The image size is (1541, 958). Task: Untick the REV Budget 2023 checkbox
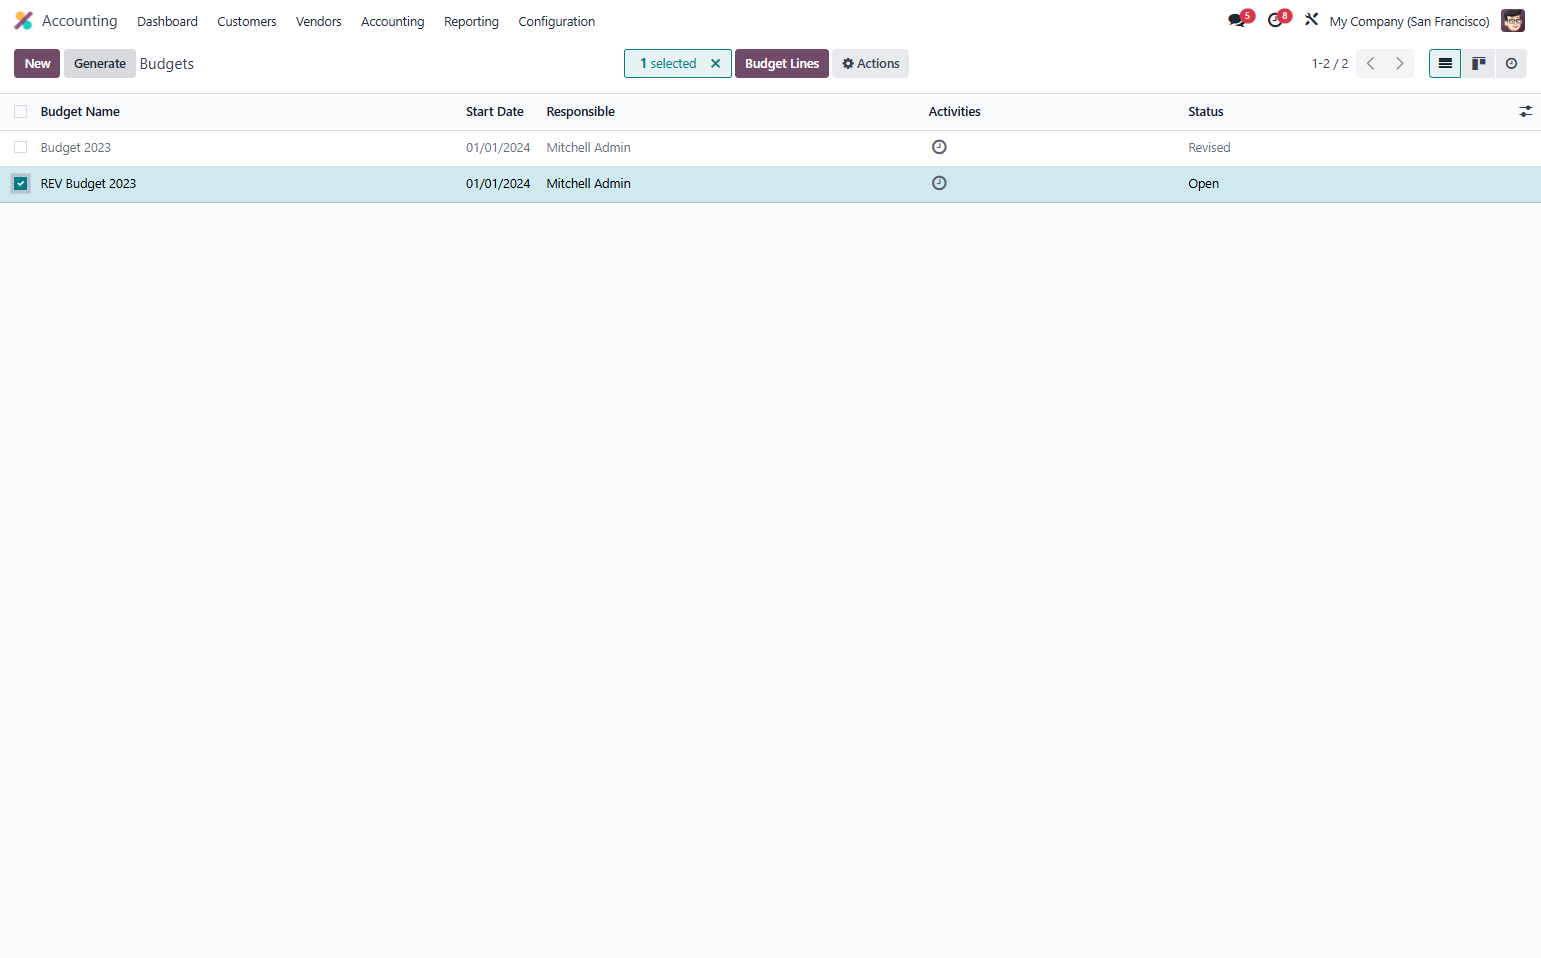(x=20, y=183)
